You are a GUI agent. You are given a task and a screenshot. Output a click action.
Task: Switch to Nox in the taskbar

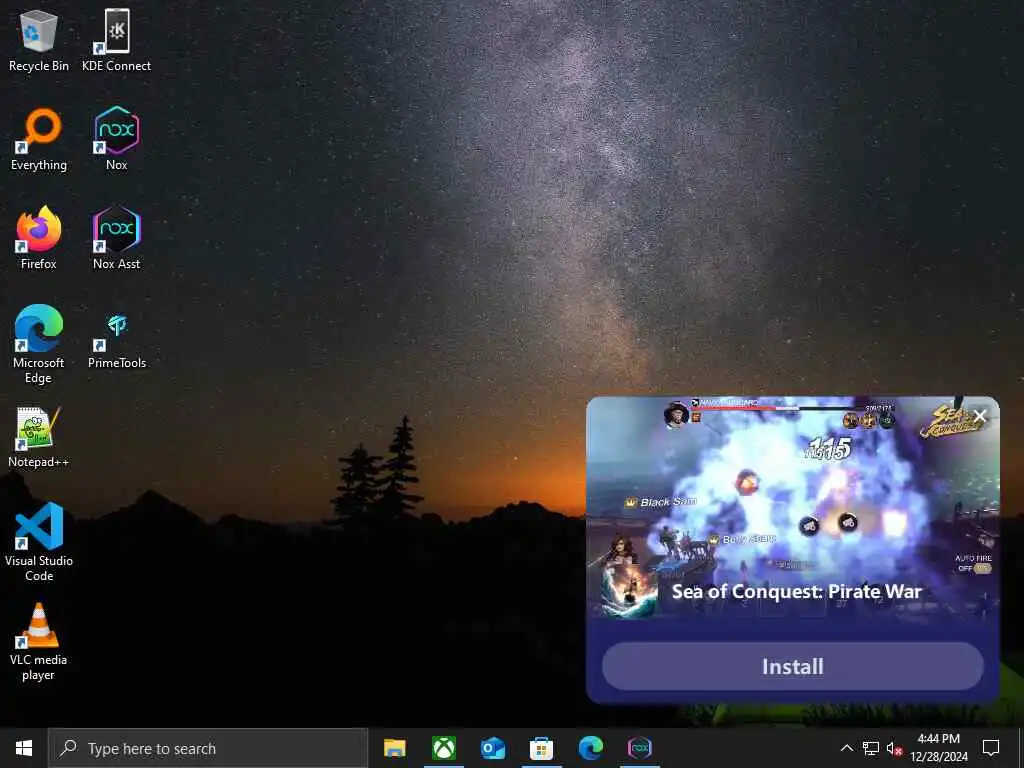coord(639,748)
